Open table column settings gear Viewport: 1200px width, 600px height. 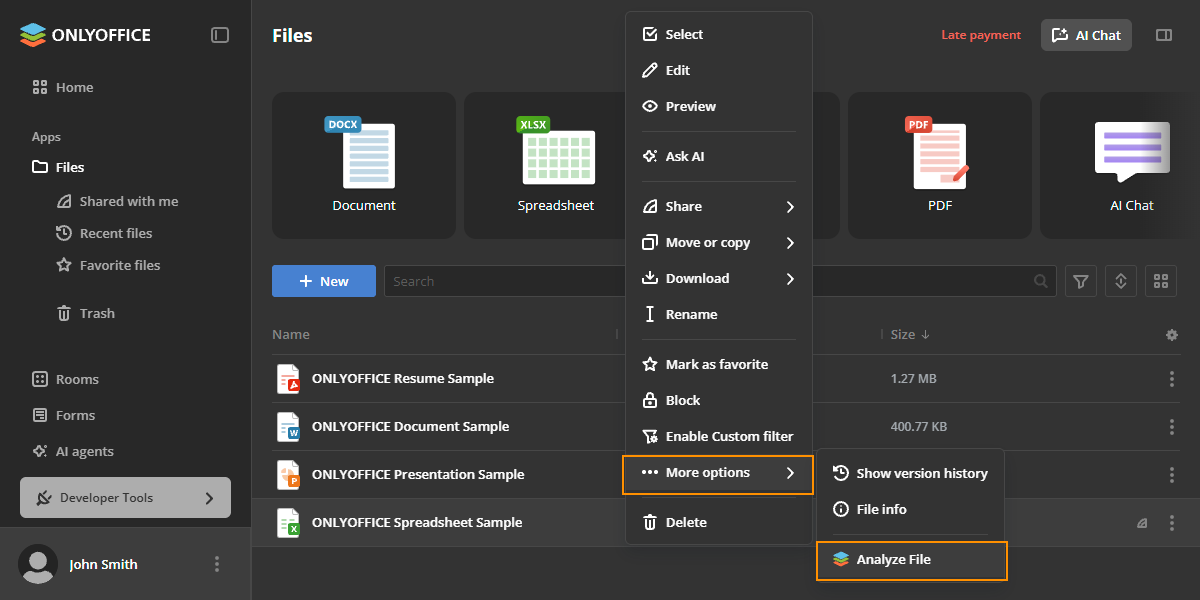[x=1172, y=335]
